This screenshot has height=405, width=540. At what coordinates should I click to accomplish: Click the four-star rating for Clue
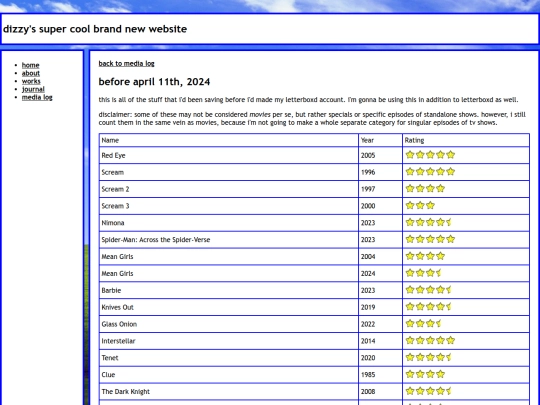pos(425,374)
